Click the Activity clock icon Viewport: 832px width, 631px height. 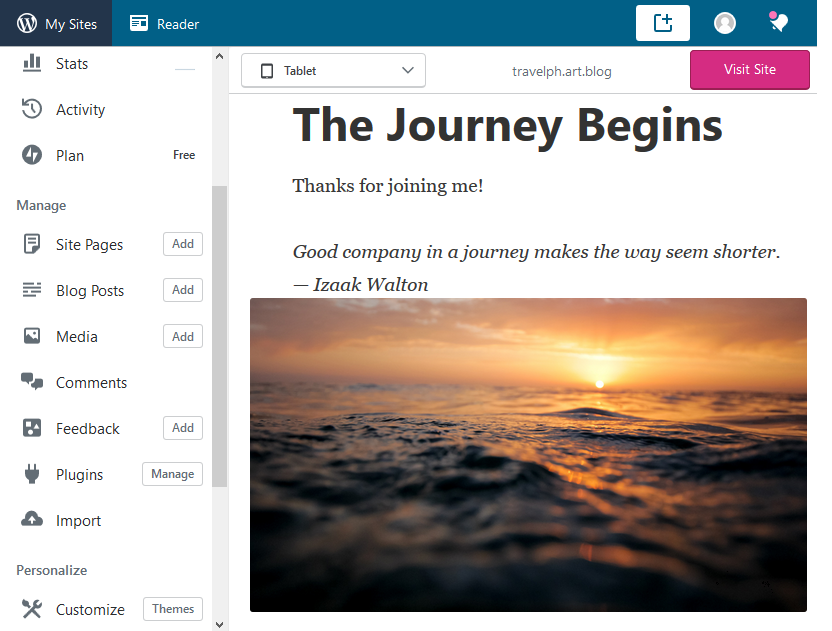point(32,110)
